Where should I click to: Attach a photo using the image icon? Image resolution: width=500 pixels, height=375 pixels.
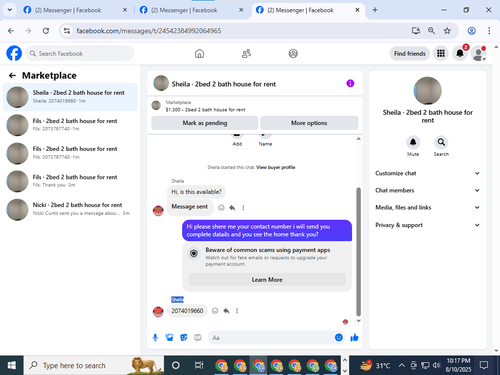[170, 338]
